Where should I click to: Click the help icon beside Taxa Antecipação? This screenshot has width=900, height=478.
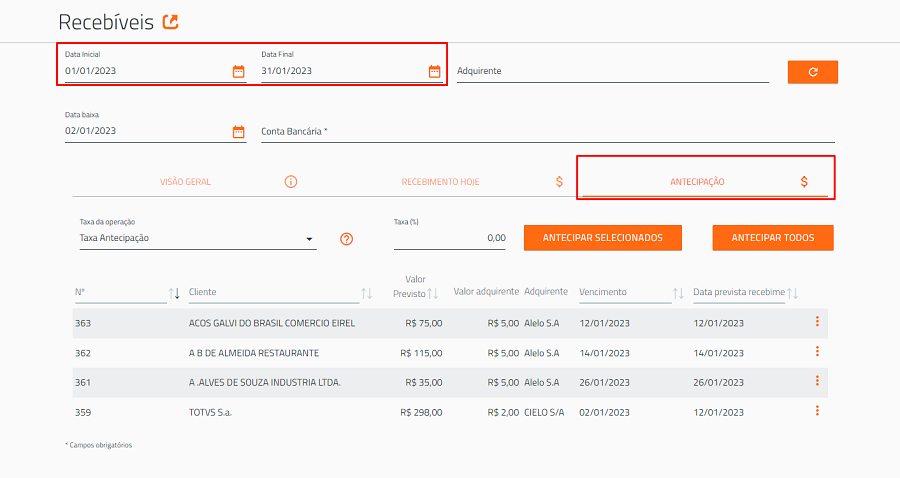(x=346, y=239)
